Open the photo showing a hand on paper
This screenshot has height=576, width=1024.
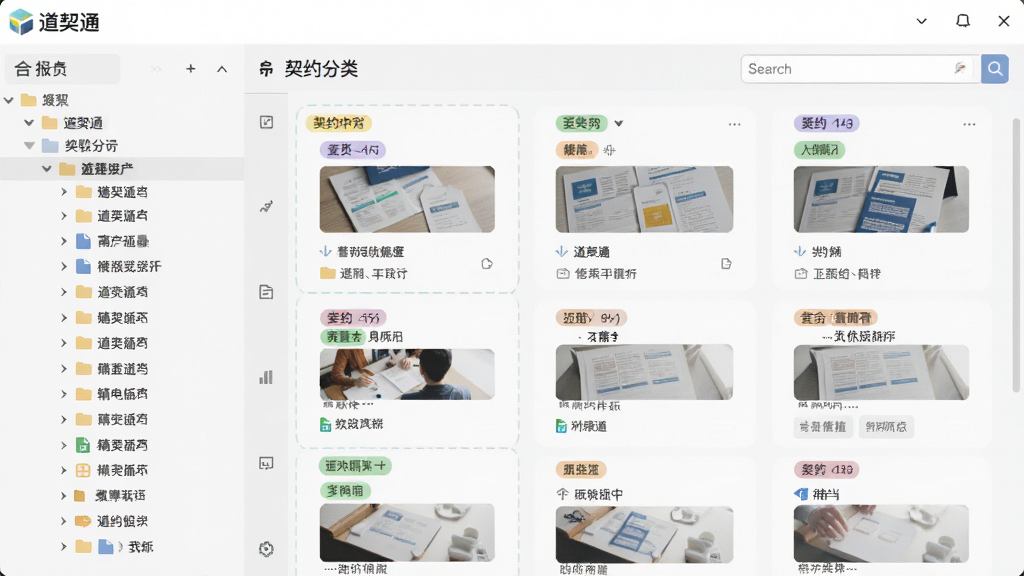click(881, 533)
